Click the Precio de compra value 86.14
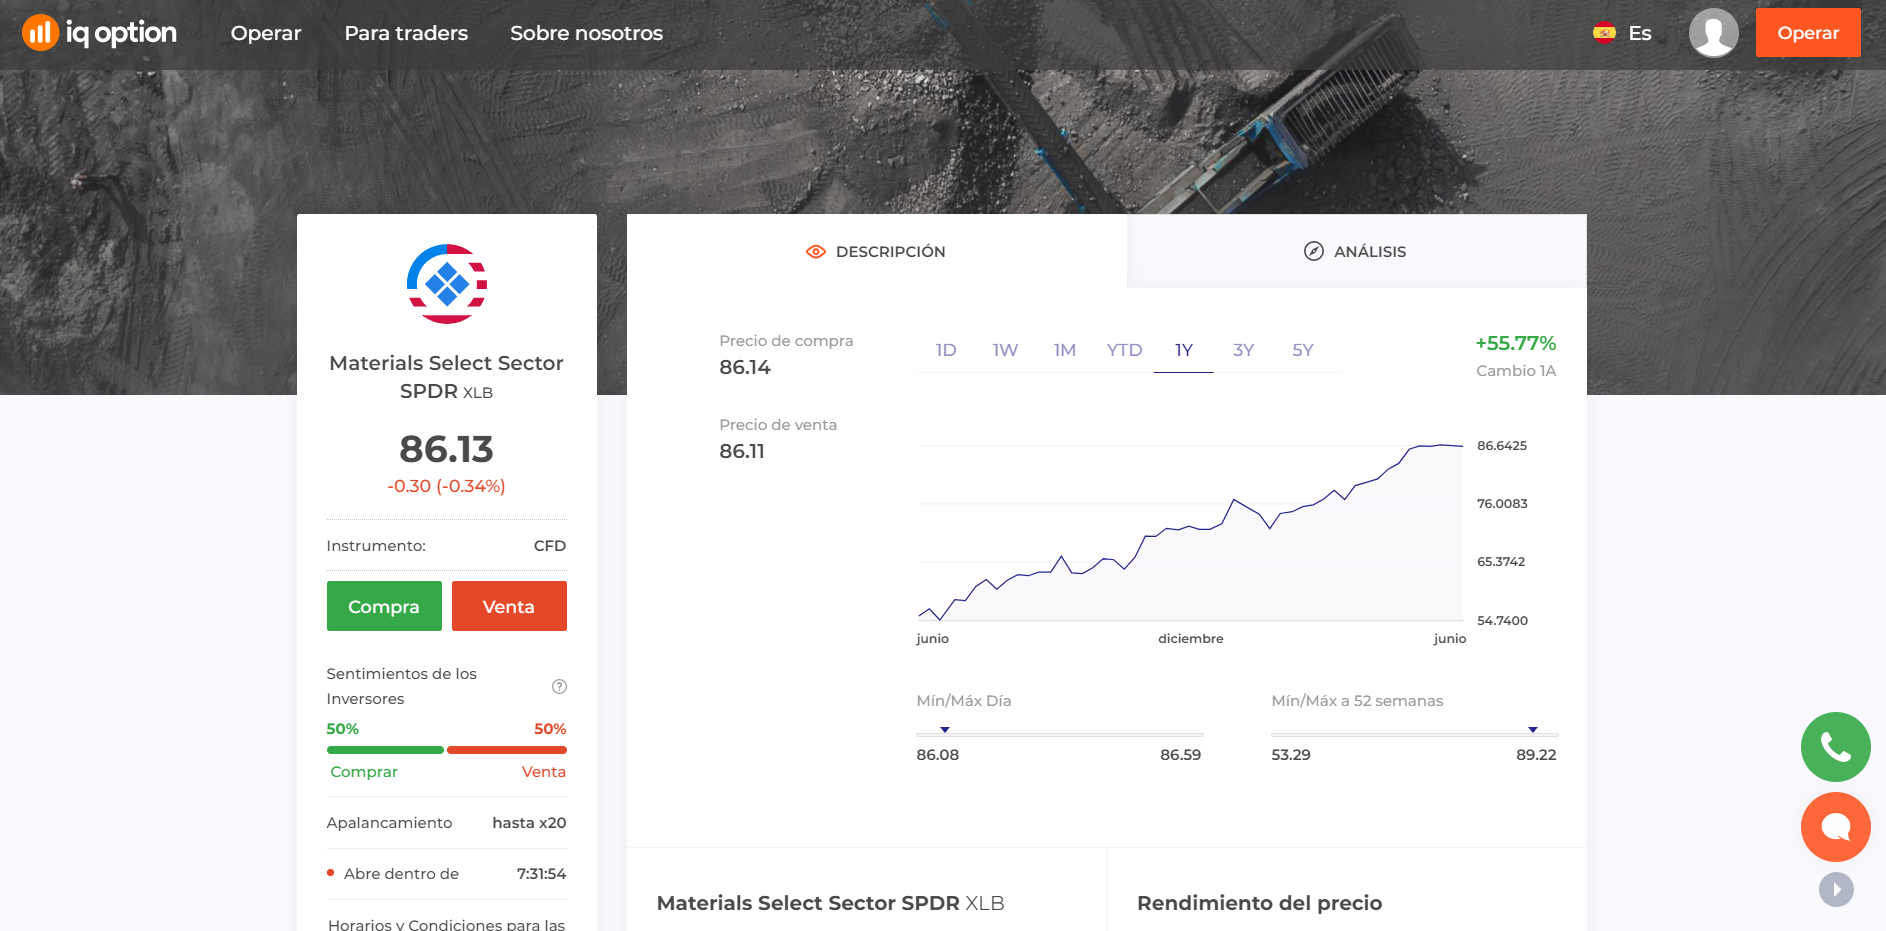1886x931 pixels. [745, 367]
